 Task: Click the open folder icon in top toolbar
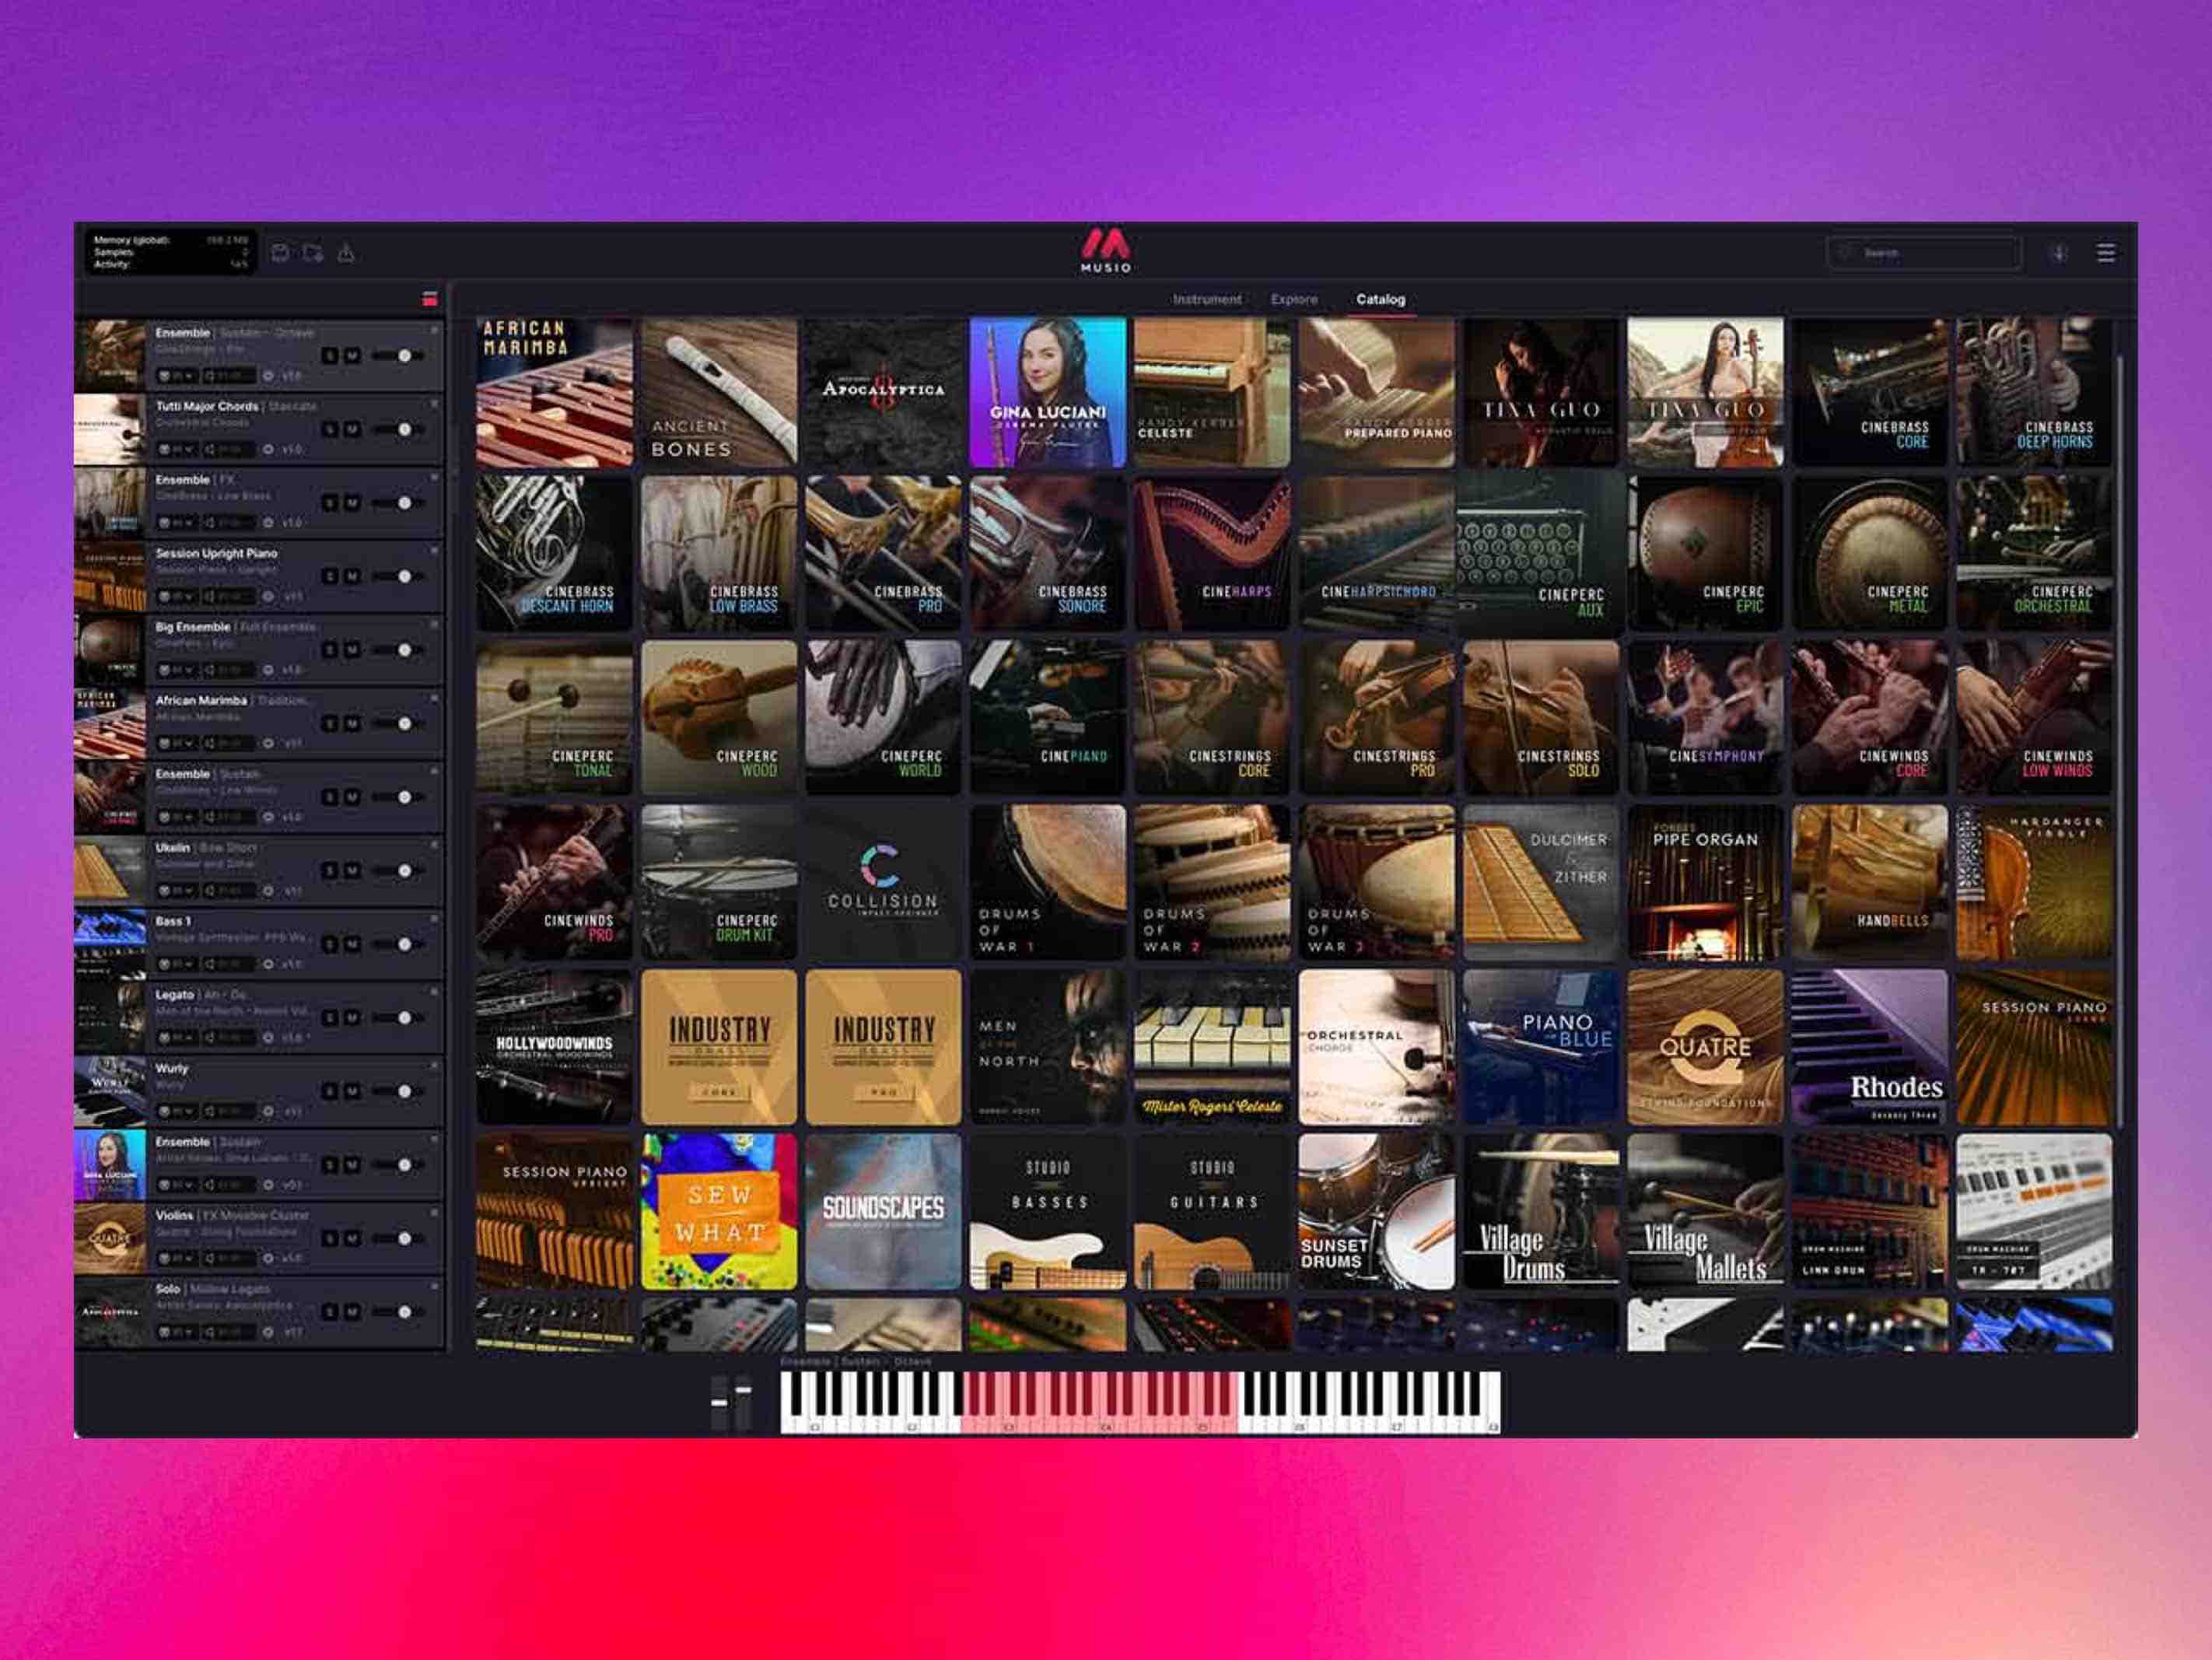point(313,253)
